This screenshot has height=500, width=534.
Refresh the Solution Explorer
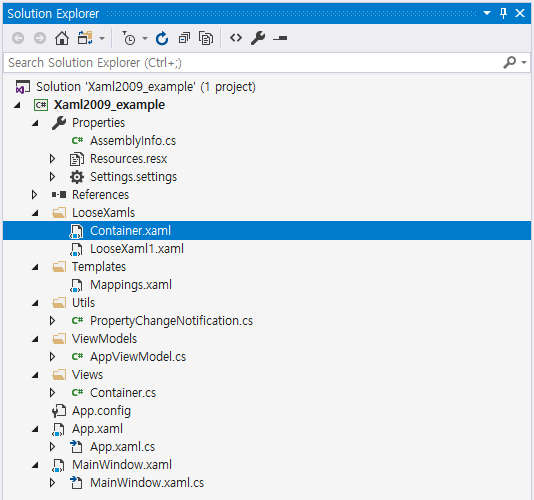click(162, 38)
